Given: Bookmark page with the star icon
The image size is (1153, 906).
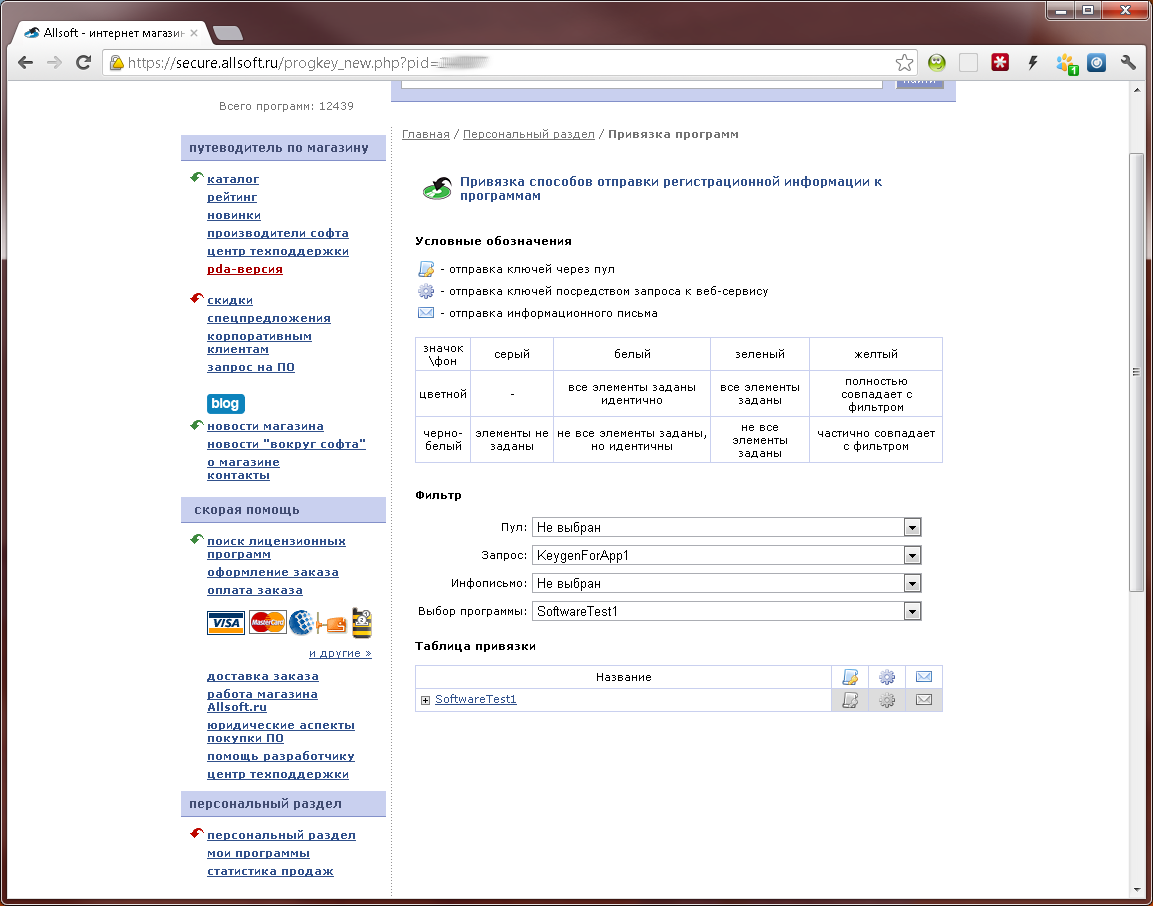Looking at the screenshot, I should point(904,63).
